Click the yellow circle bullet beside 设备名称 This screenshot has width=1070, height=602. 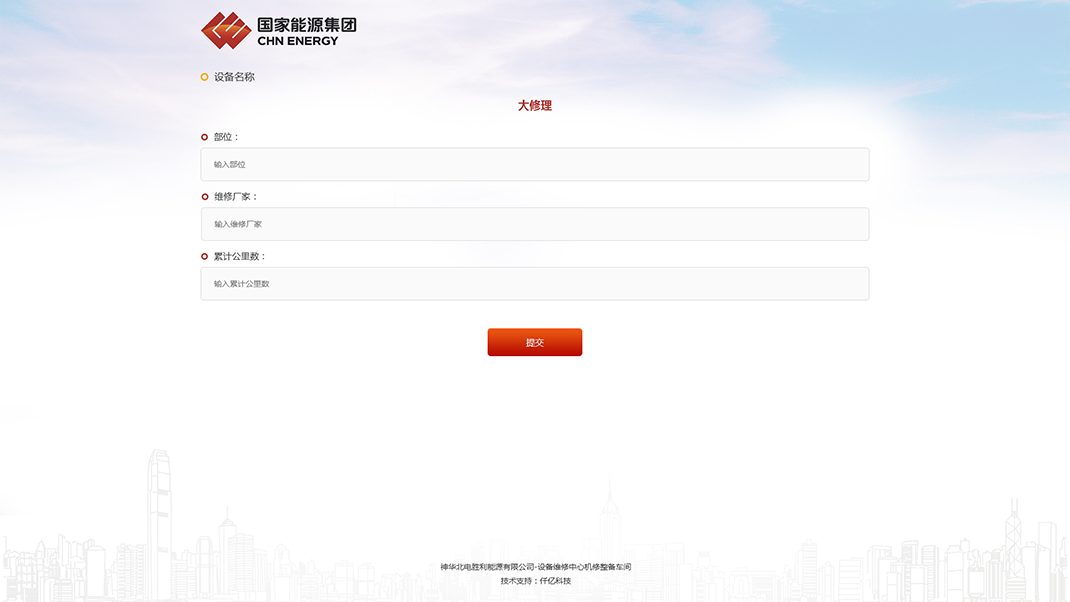point(205,77)
